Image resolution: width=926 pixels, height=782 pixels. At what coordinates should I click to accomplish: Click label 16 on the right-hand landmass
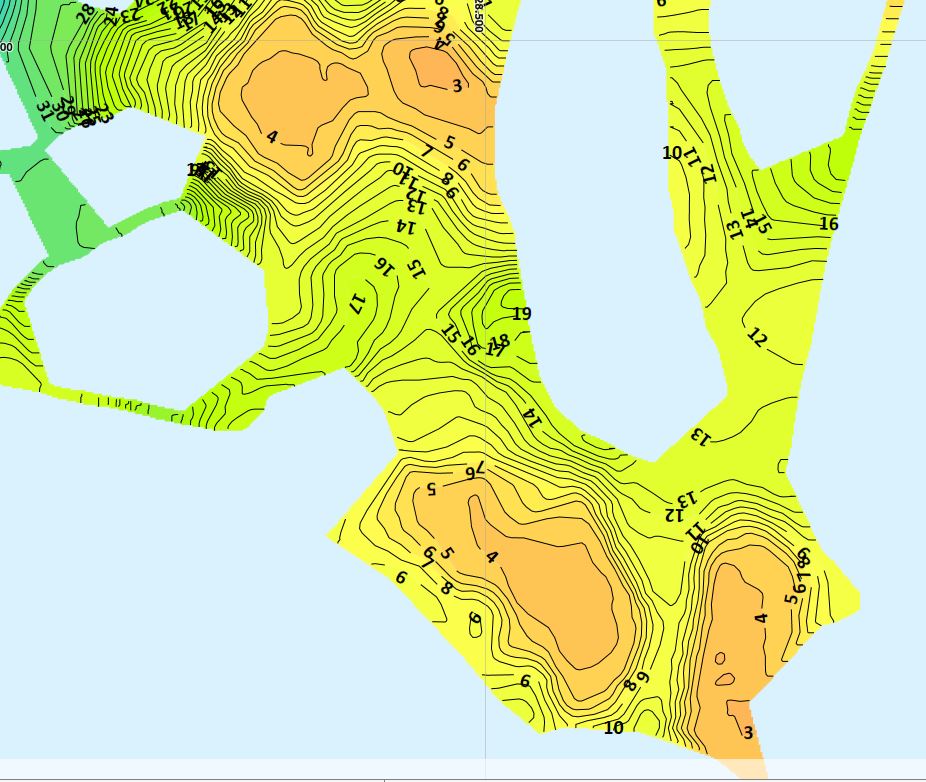828,224
